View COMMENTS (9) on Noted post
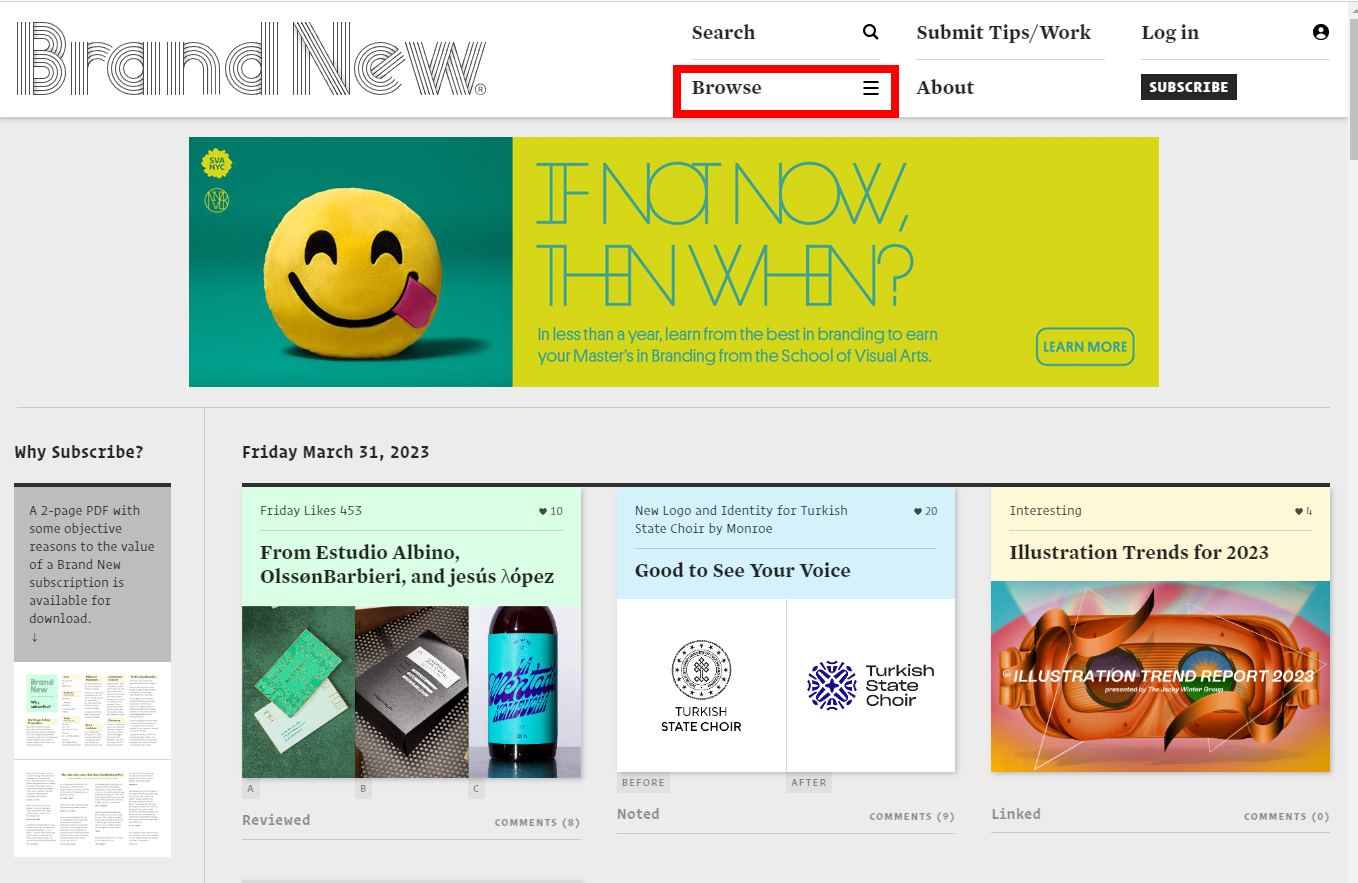This screenshot has height=883, width=1358. tap(912, 816)
